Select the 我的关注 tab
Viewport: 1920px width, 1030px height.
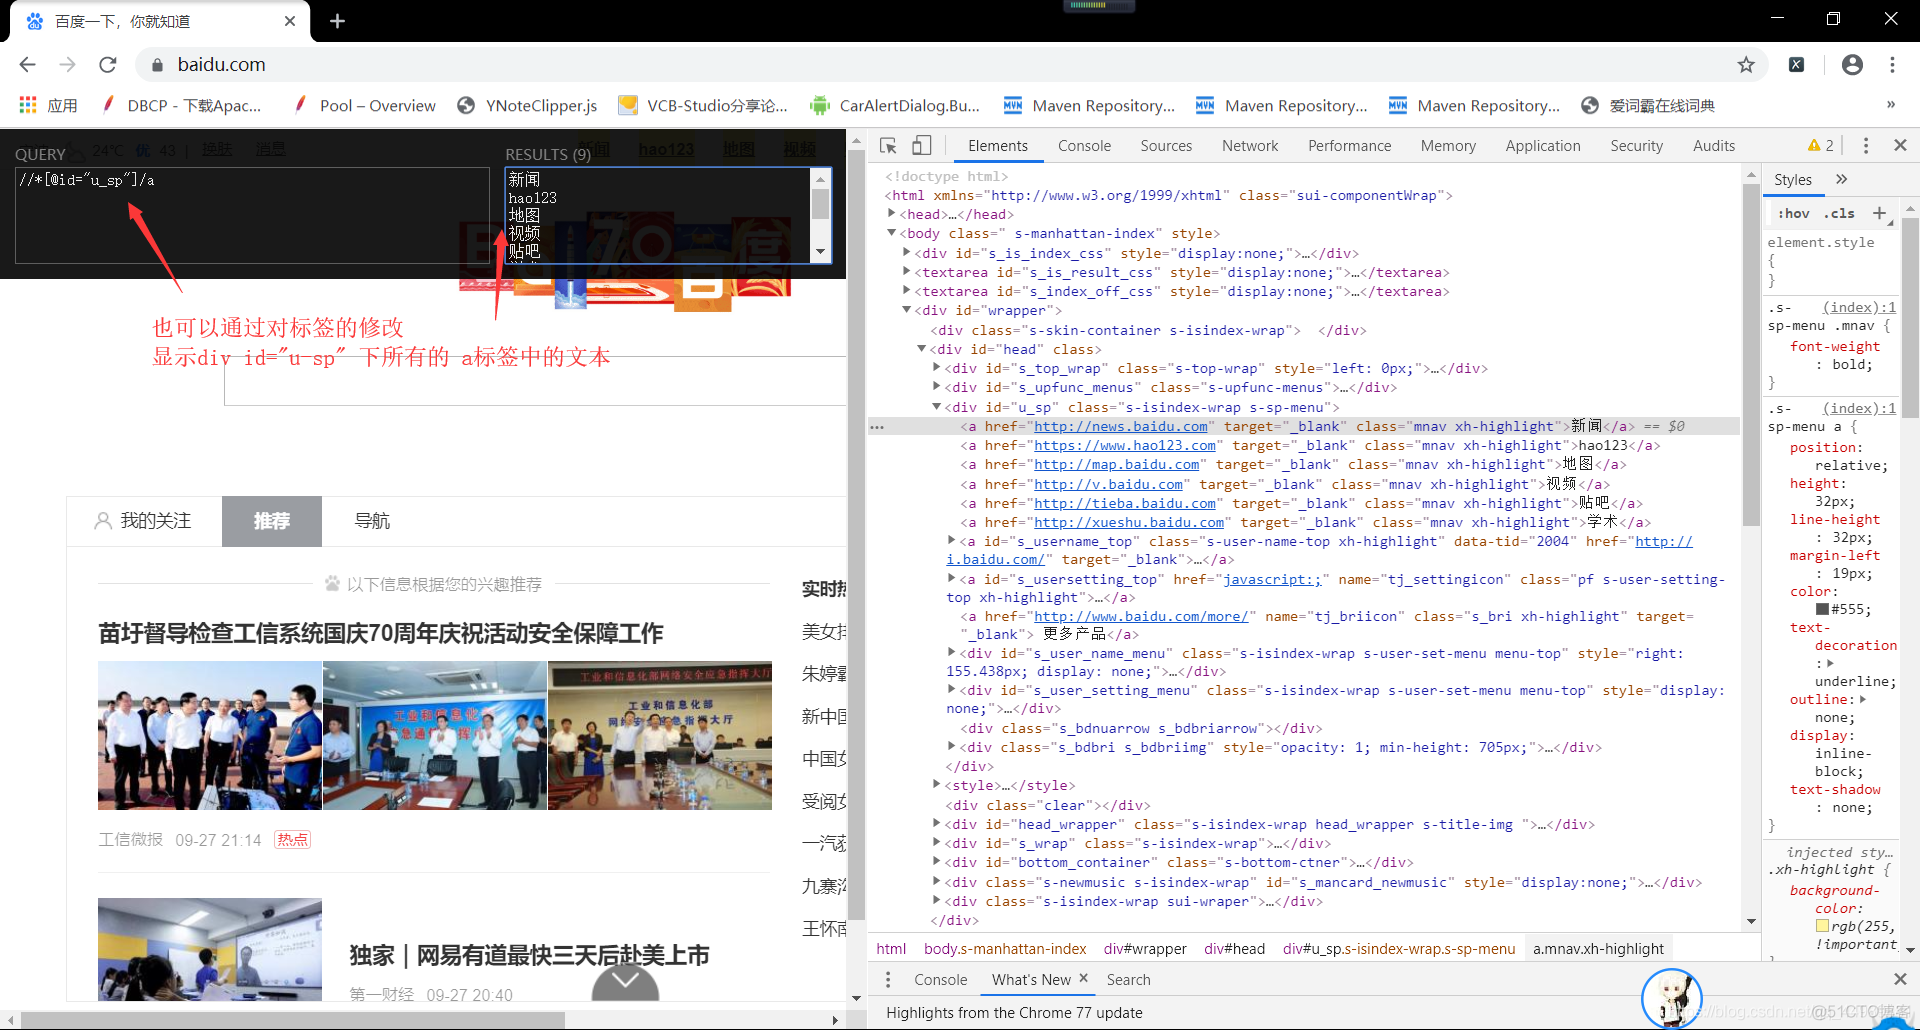click(x=143, y=521)
